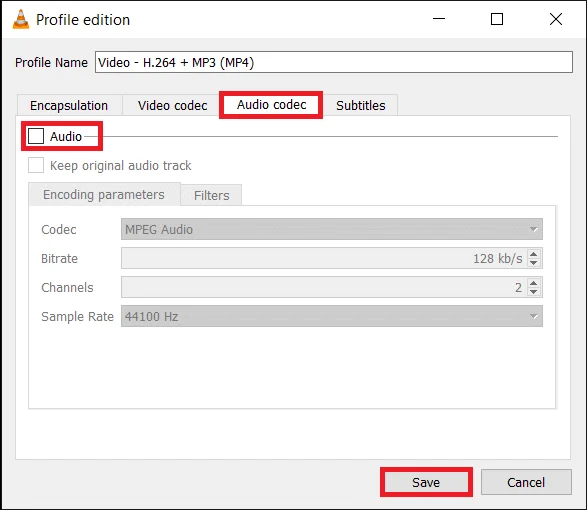Click the Profile Name label
This screenshot has width=587, height=510.
click(51, 62)
